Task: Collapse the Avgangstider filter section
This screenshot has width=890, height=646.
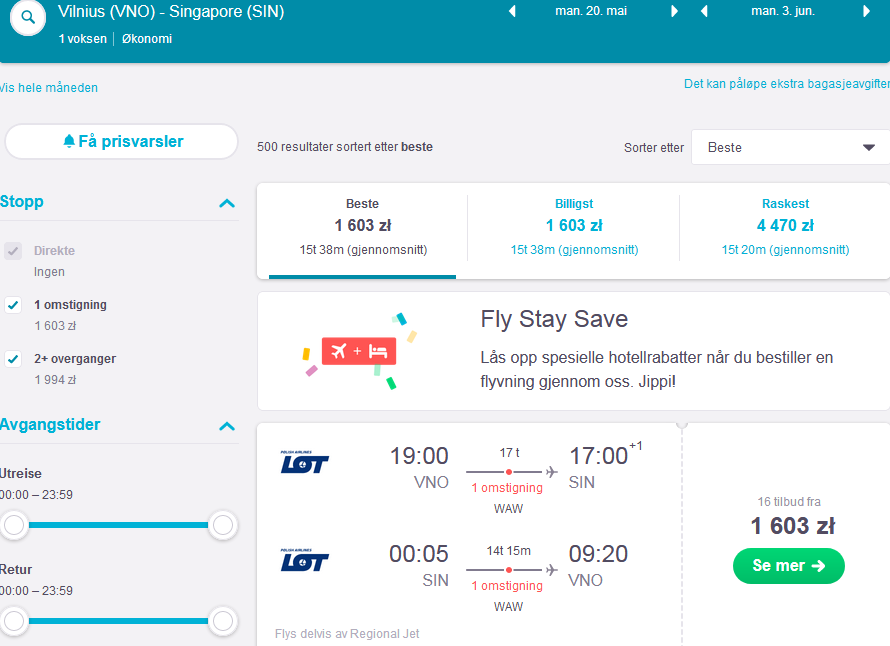Action: click(227, 426)
